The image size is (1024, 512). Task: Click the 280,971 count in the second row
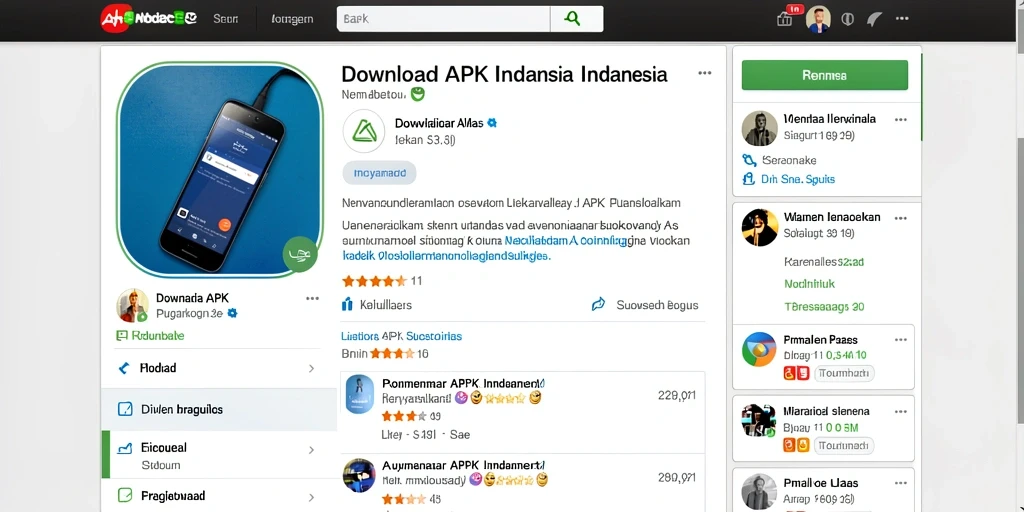677,477
